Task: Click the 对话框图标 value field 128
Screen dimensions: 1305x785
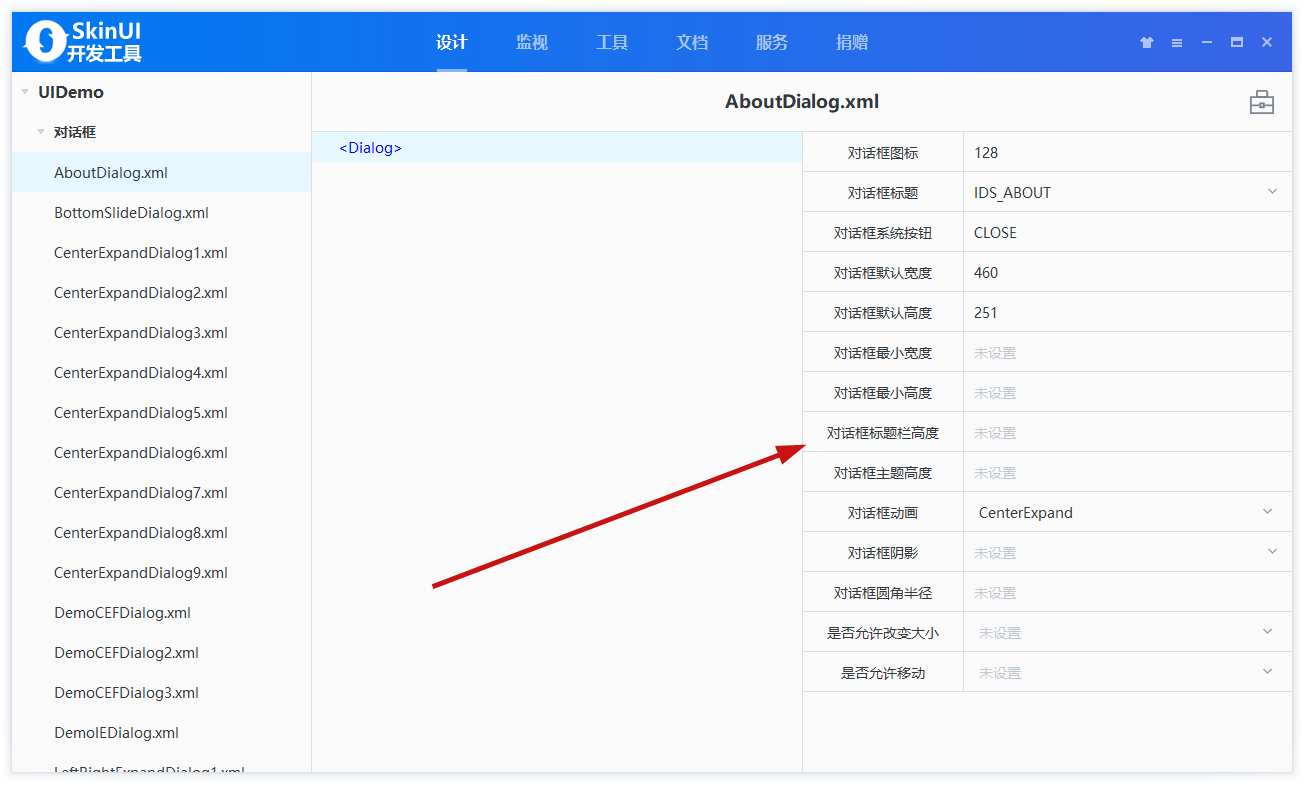Action: click(x=1128, y=152)
